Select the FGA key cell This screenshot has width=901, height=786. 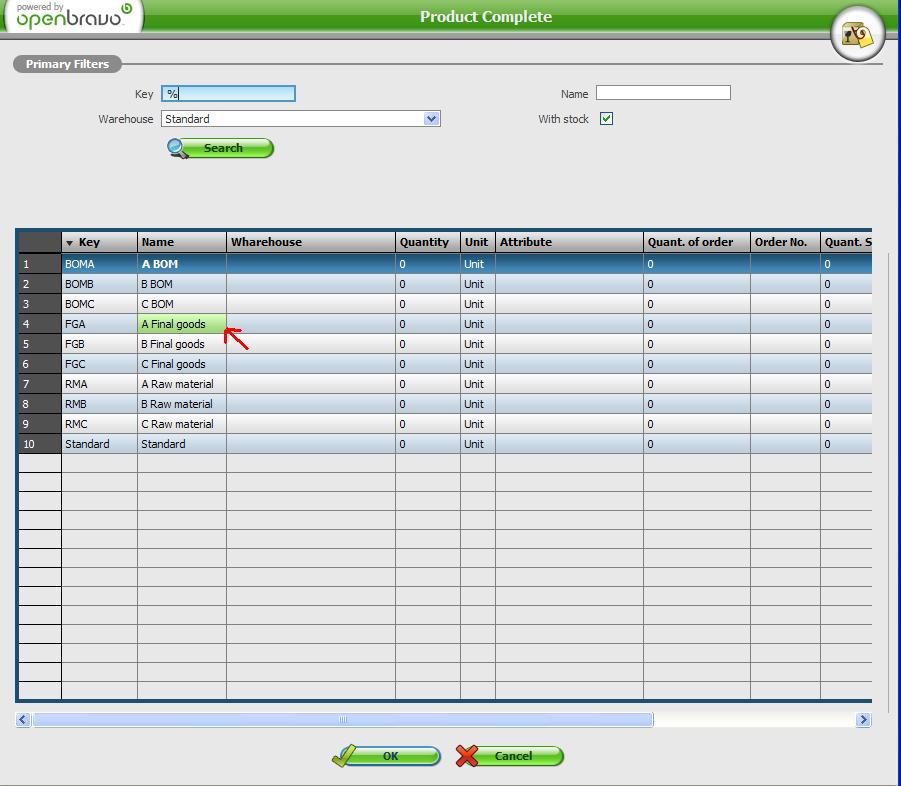tap(99, 324)
